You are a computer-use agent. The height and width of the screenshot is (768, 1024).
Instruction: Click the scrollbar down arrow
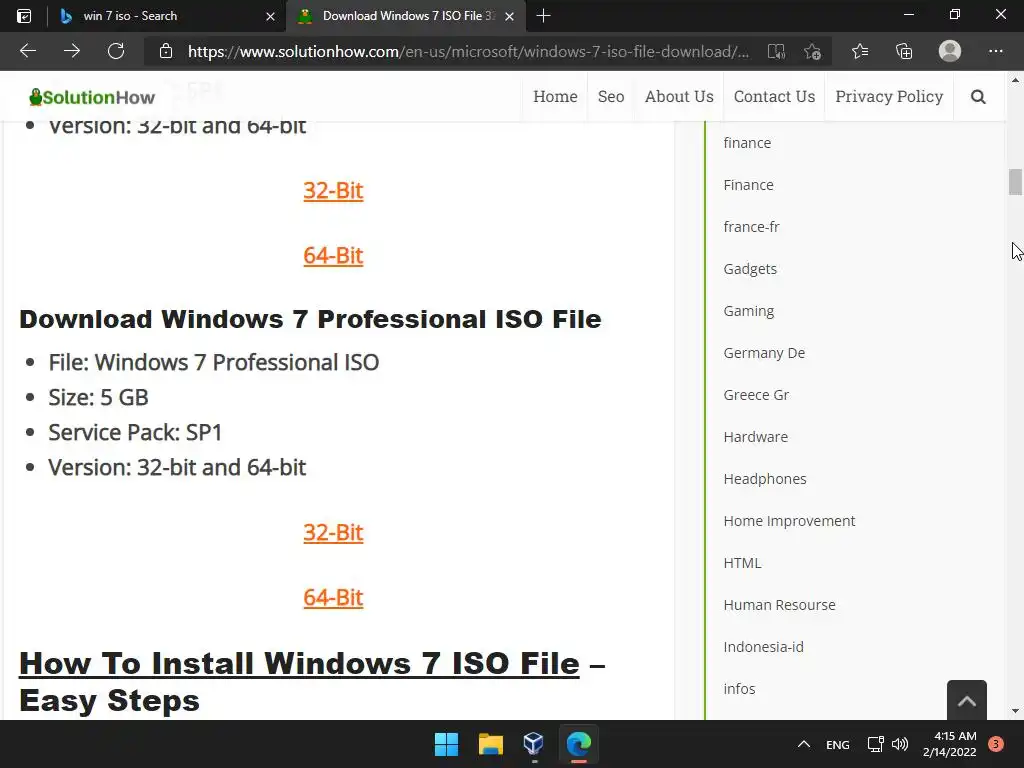(x=1015, y=711)
